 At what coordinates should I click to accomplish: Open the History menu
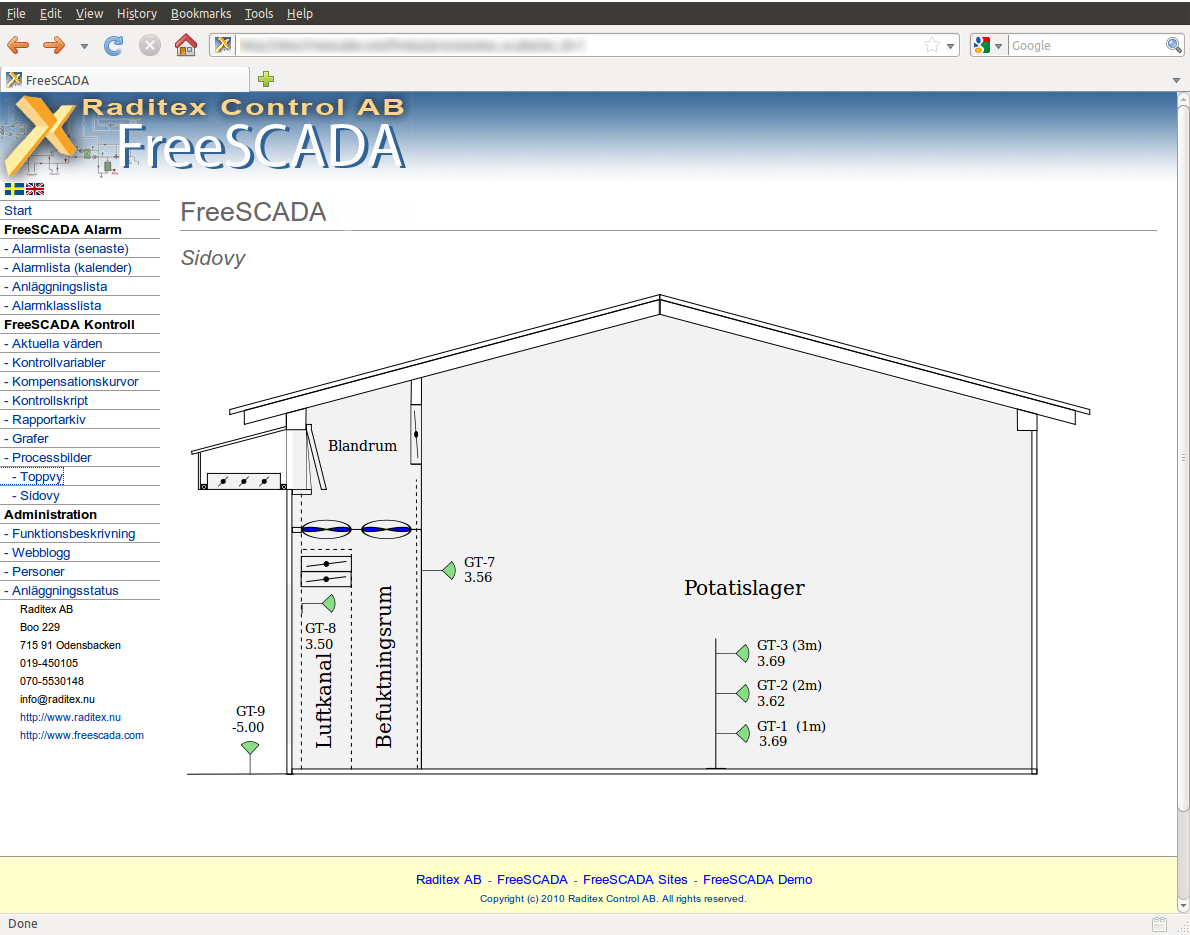[x=137, y=14]
